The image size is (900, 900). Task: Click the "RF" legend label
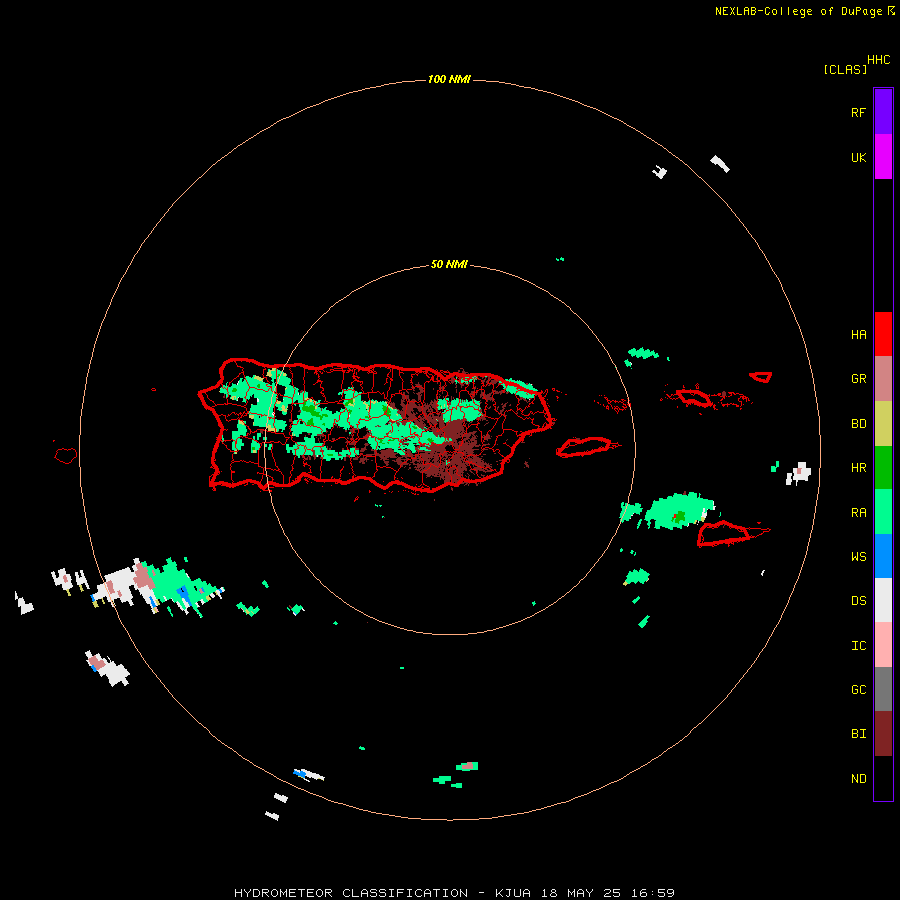pyautogui.click(x=858, y=113)
